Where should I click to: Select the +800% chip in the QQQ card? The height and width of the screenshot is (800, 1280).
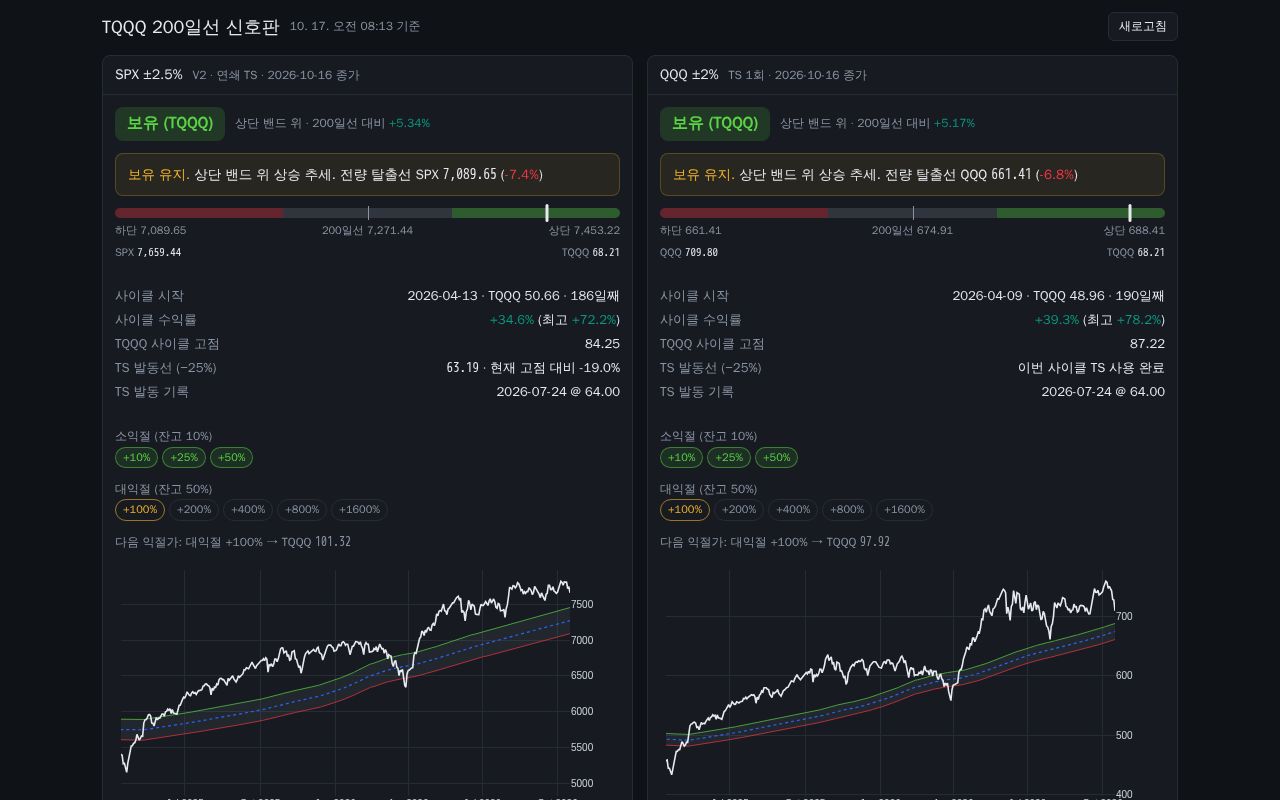[x=847, y=510]
